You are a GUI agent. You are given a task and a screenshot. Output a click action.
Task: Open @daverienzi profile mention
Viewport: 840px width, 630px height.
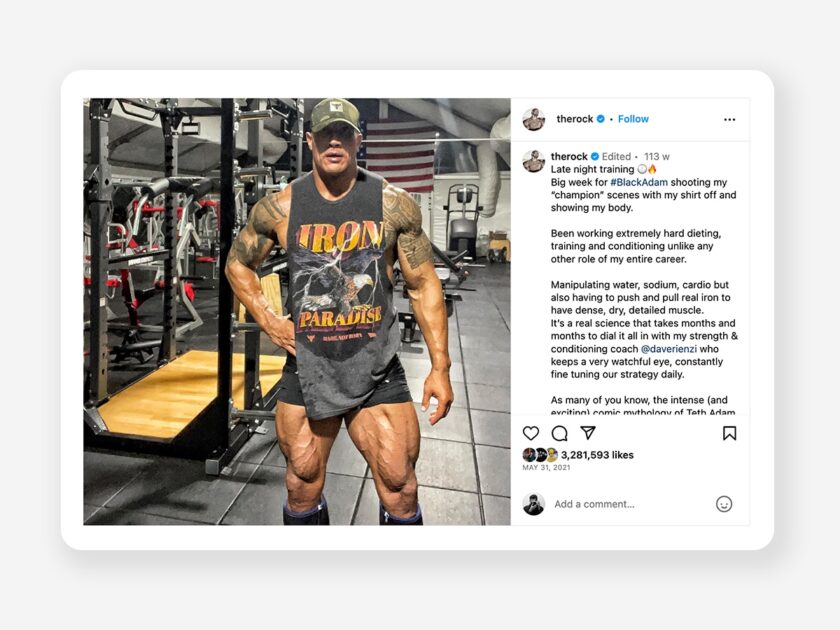pos(669,349)
